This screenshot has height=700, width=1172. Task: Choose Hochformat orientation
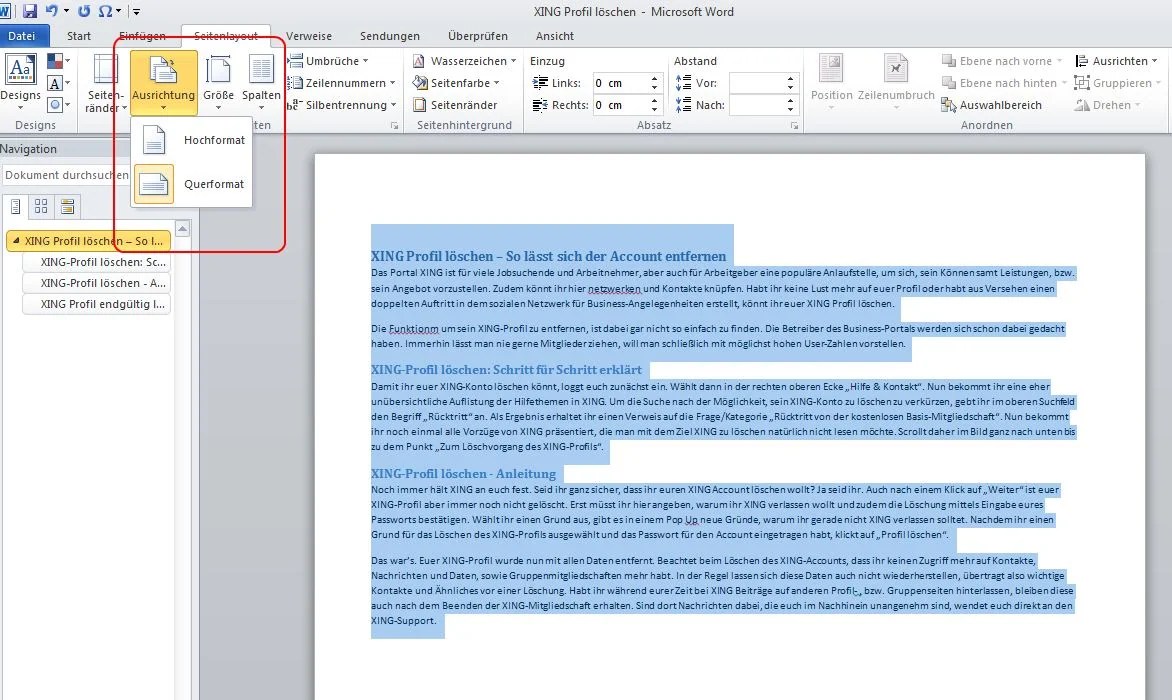(192, 140)
